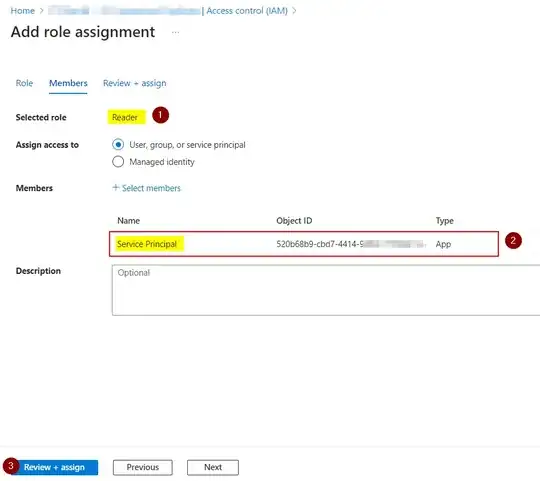Screen dimensions: 540x481
Task: Click the Object ID column header
Action: (294, 220)
